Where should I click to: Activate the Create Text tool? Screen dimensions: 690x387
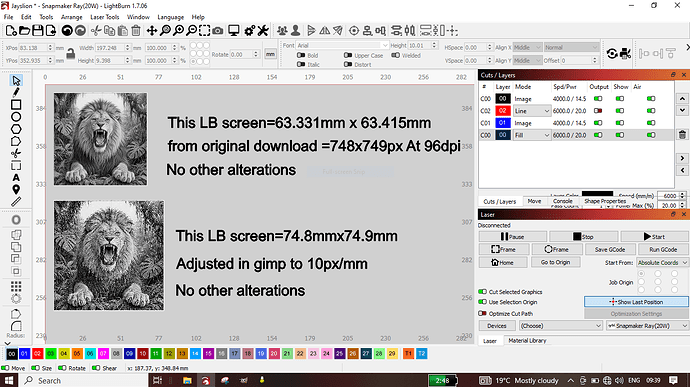pos(16,178)
